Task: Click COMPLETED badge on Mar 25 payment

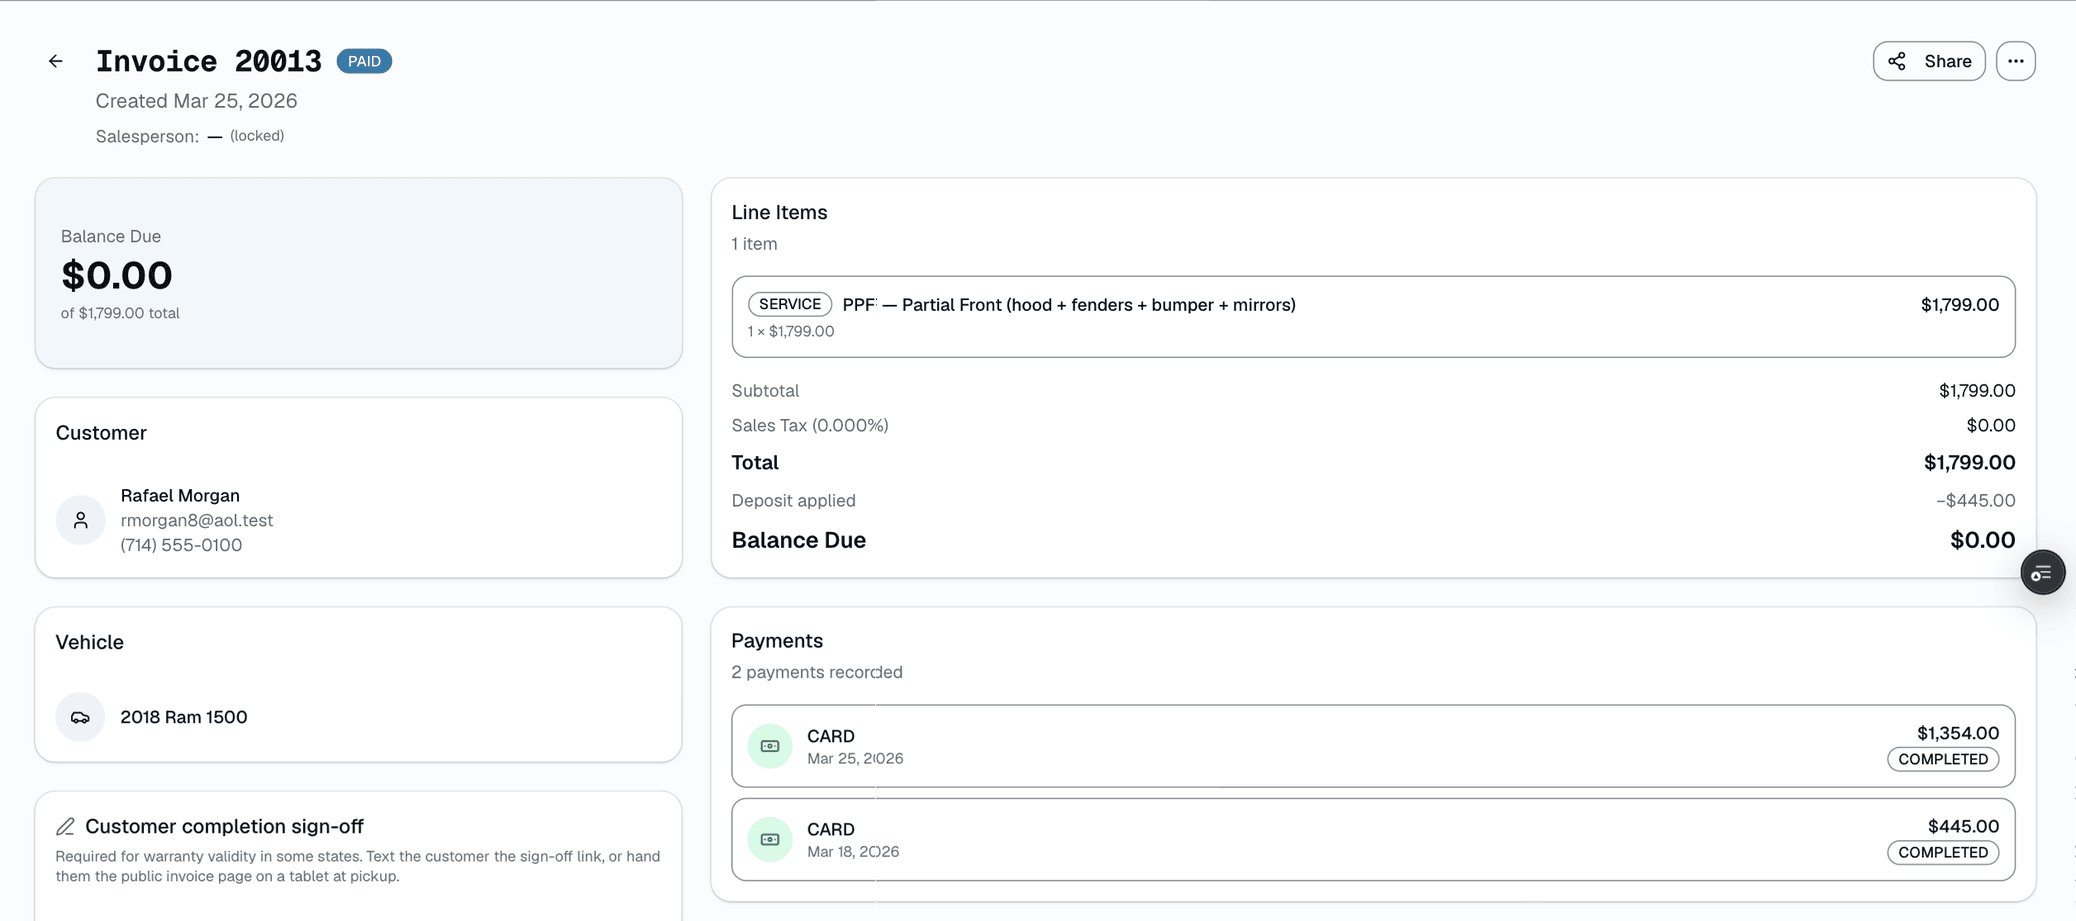Action: pos(1943,759)
